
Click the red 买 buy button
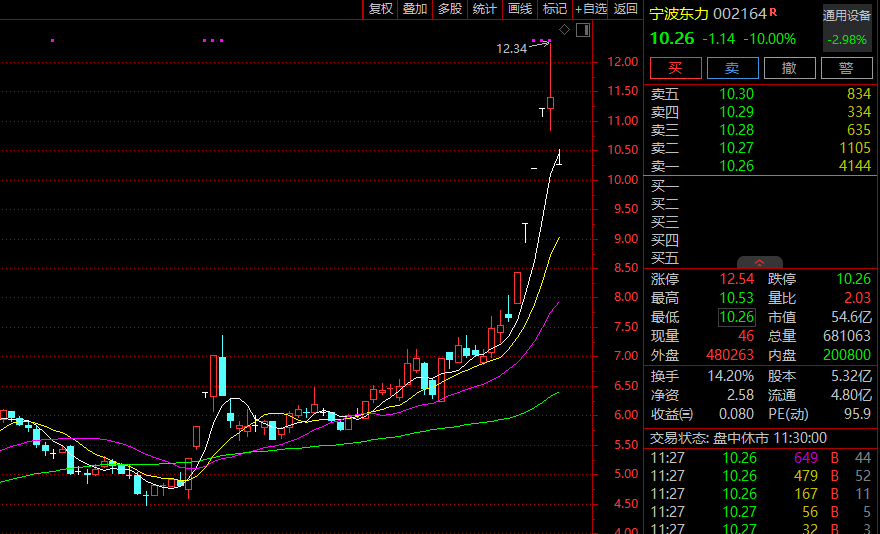tap(676, 68)
